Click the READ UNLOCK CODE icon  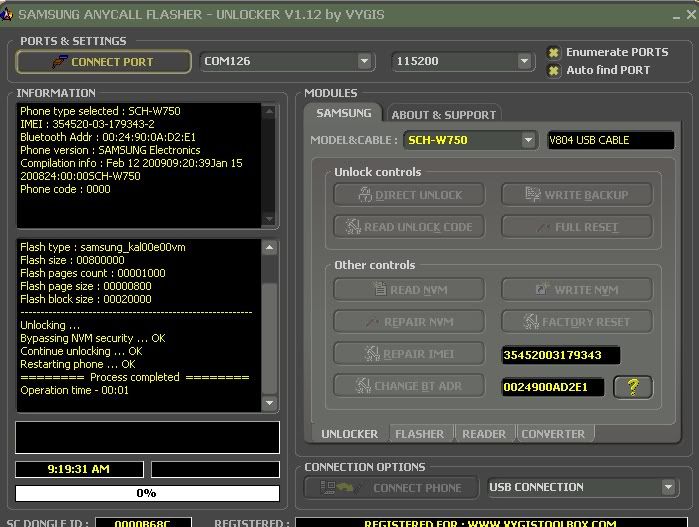coord(353,226)
